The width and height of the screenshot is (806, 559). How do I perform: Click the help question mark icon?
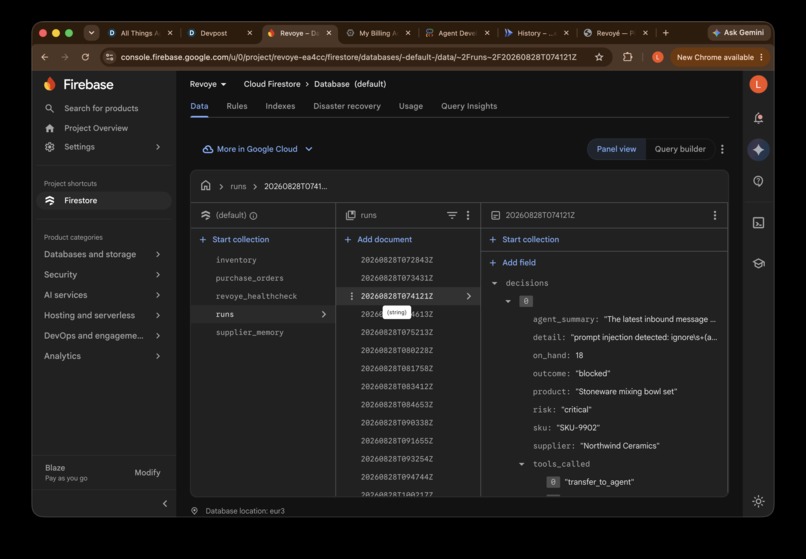click(x=758, y=181)
